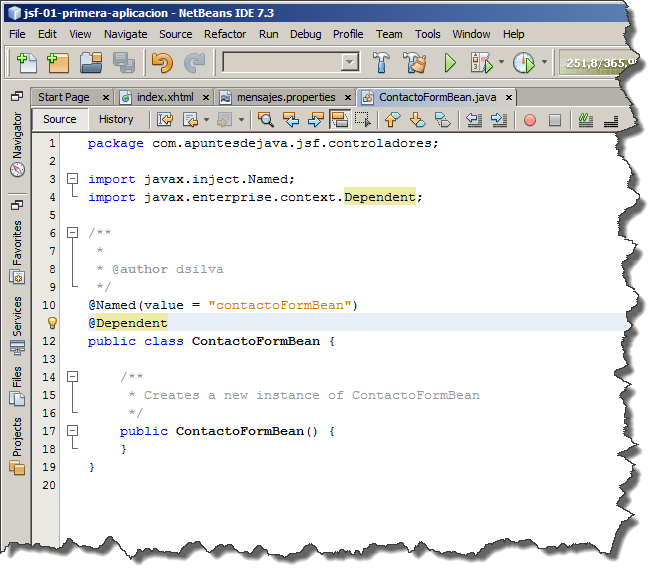Close the mensajes.properties tab

point(348,98)
